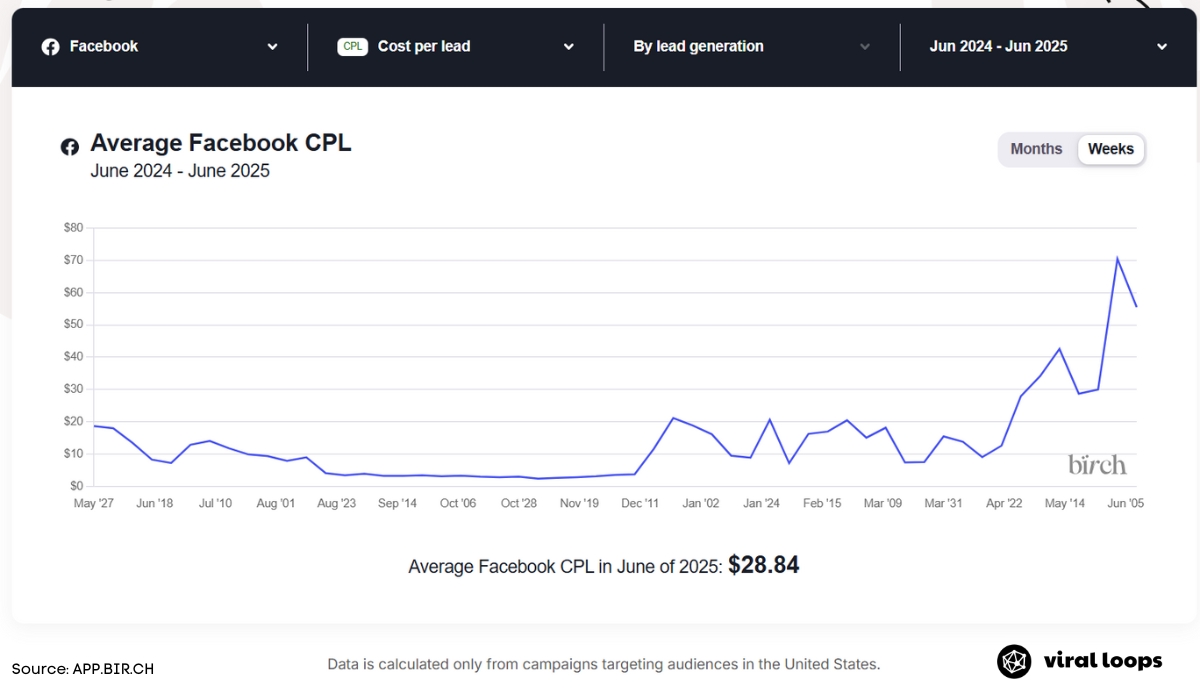Click the viral loops brand name
This screenshot has width=1200, height=700.
pos(1102,661)
